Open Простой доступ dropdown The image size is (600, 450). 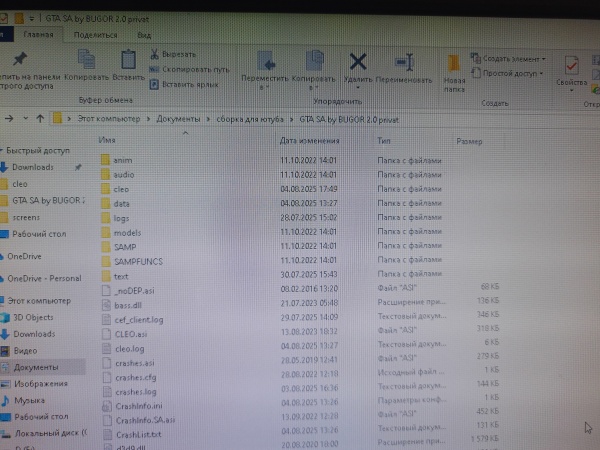tap(507, 73)
